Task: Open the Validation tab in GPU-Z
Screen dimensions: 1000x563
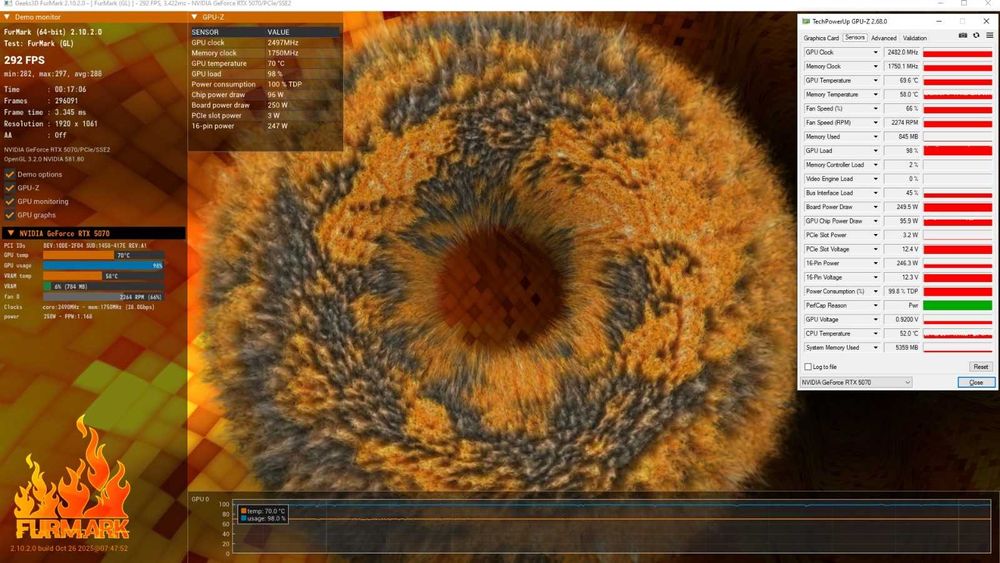Action: coord(915,38)
